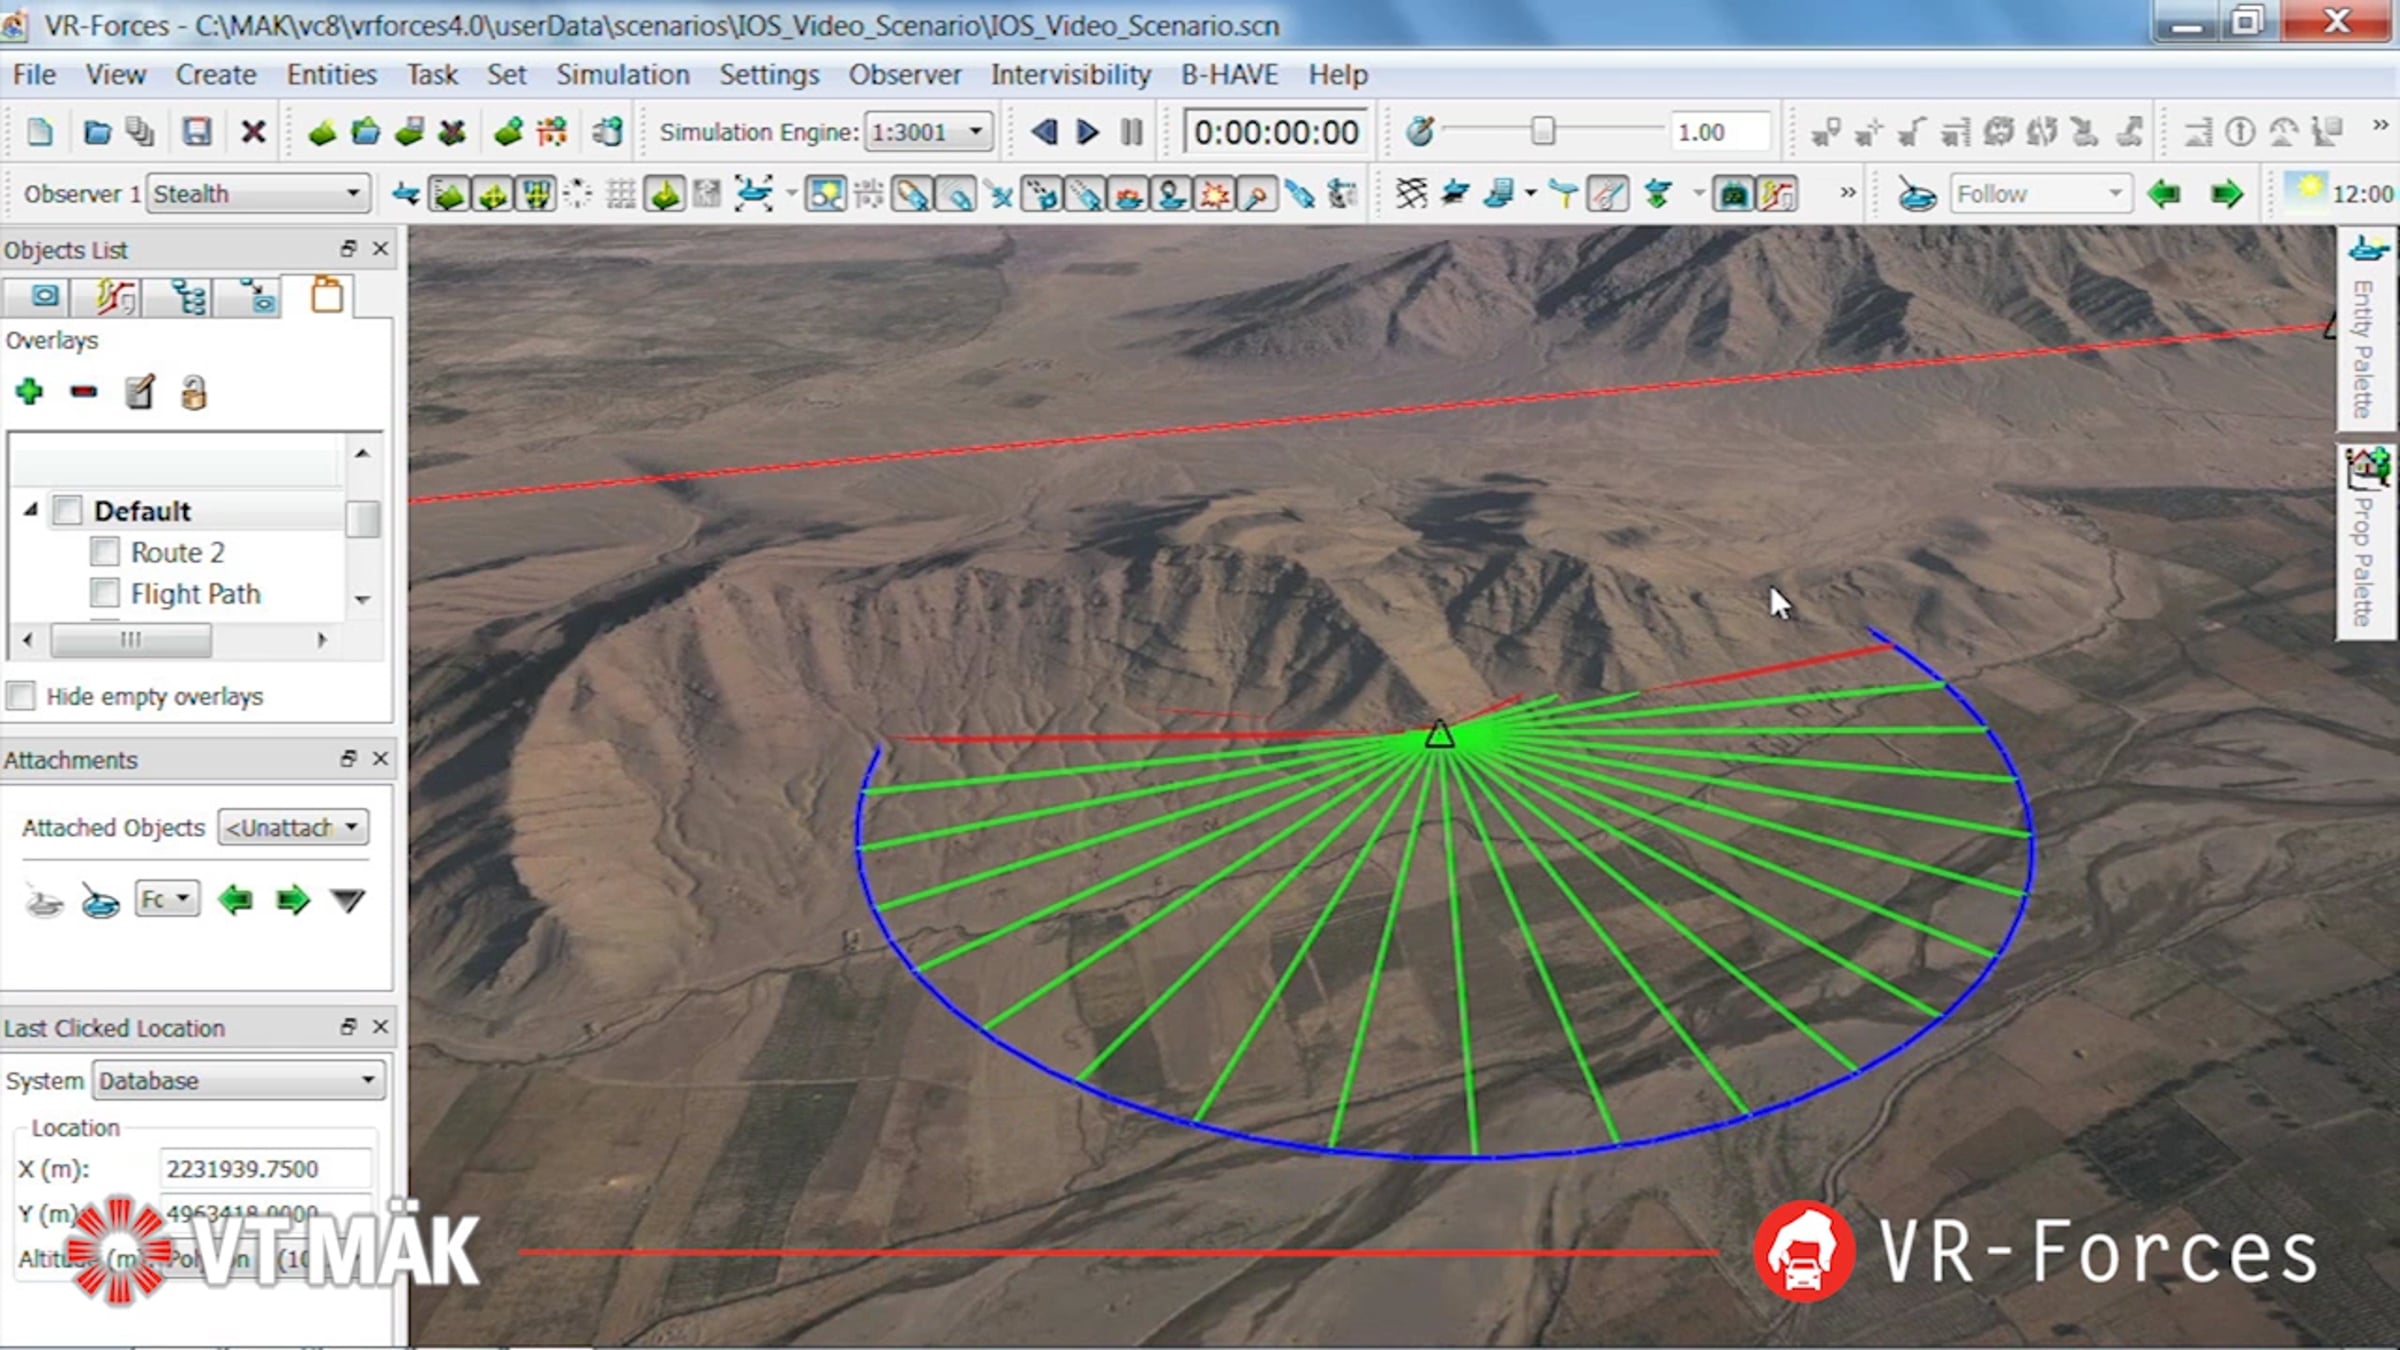The height and width of the screenshot is (1350, 2400).
Task: Open the B-HAVE menu
Action: coord(1229,75)
